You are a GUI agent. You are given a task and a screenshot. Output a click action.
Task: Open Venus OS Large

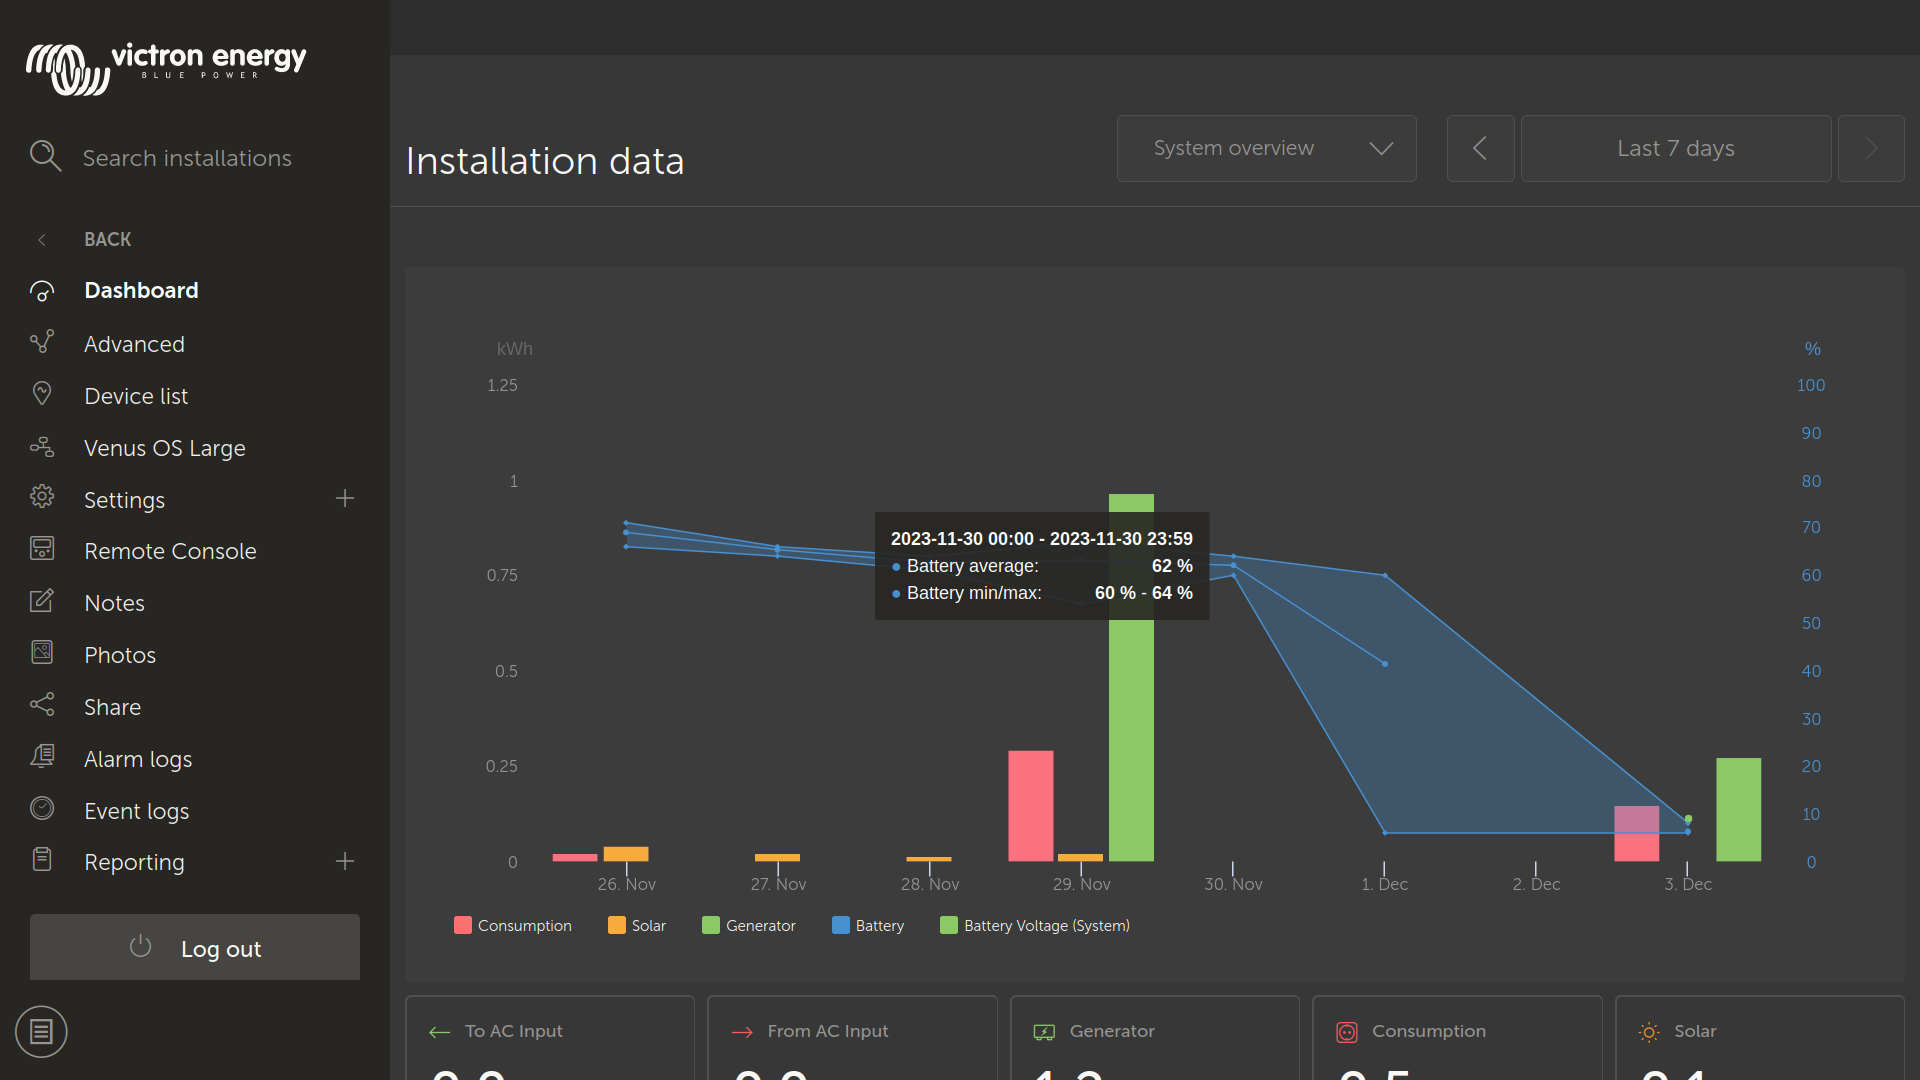click(165, 448)
